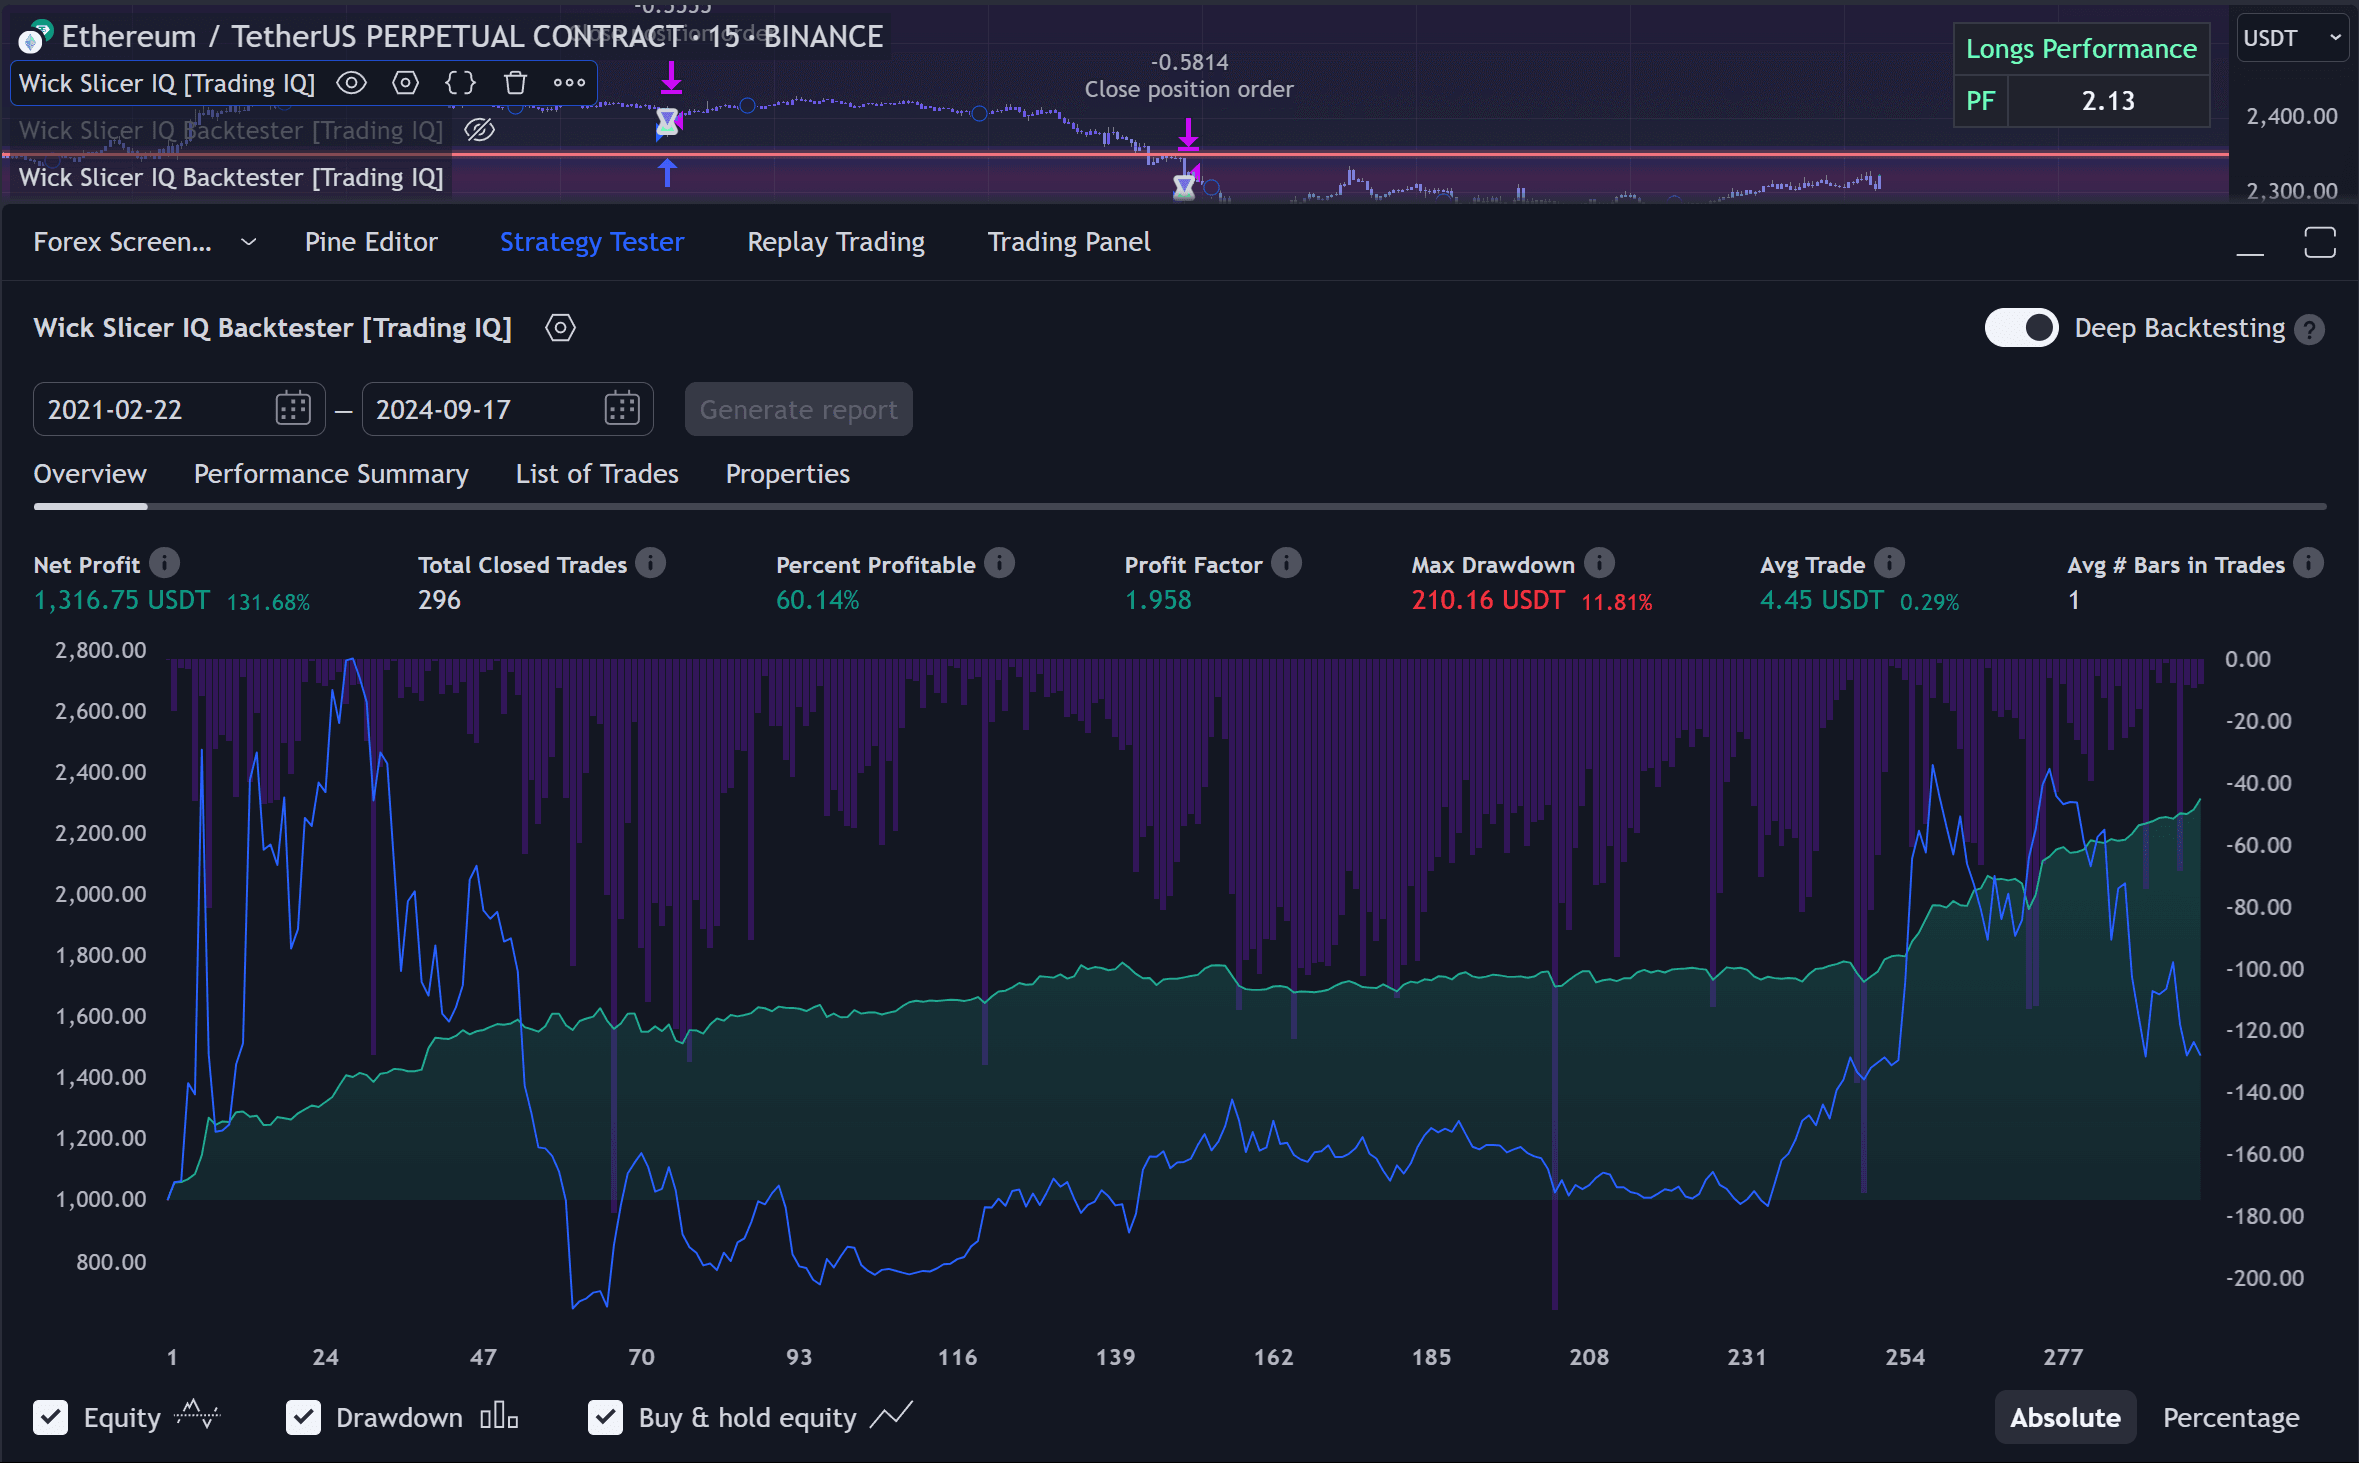
Task: Switch to Percentage scale mode
Action: 2231,1417
